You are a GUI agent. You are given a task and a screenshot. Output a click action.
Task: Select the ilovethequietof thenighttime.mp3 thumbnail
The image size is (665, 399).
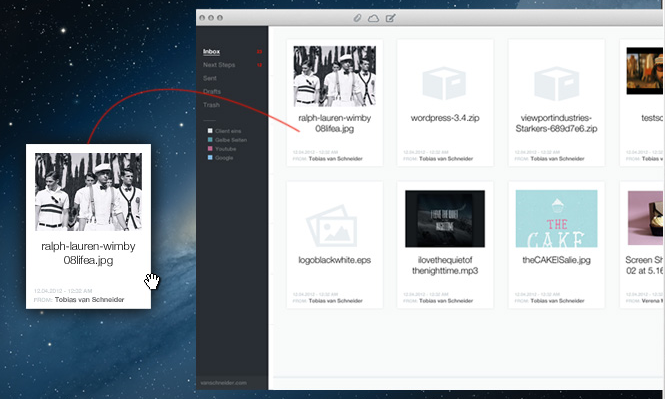[445, 218]
